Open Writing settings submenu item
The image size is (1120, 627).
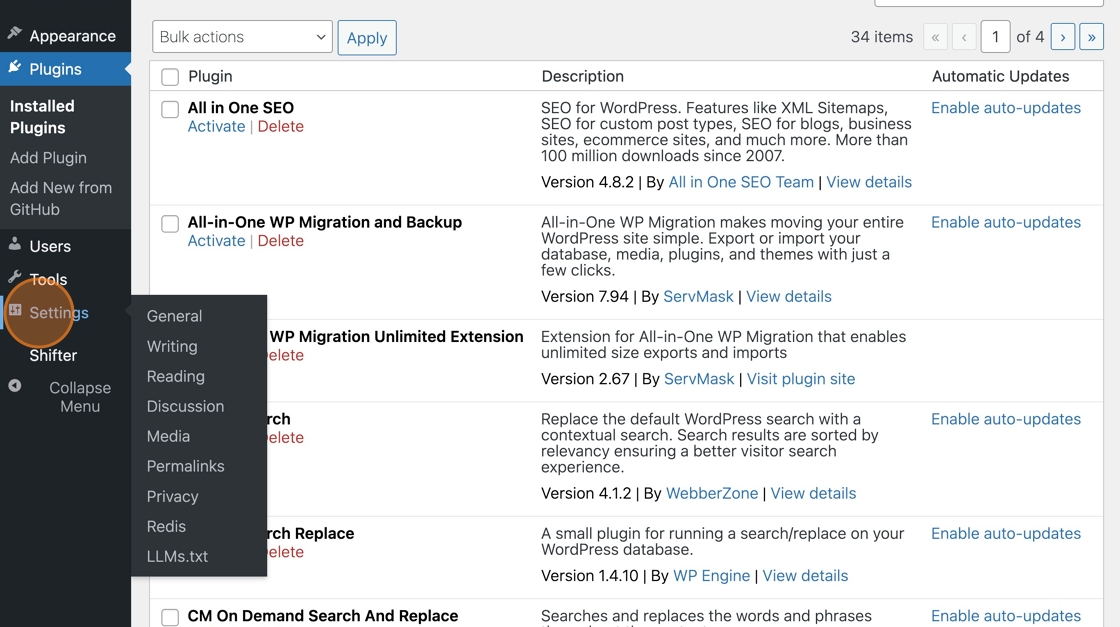pyautogui.click(x=172, y=346)
